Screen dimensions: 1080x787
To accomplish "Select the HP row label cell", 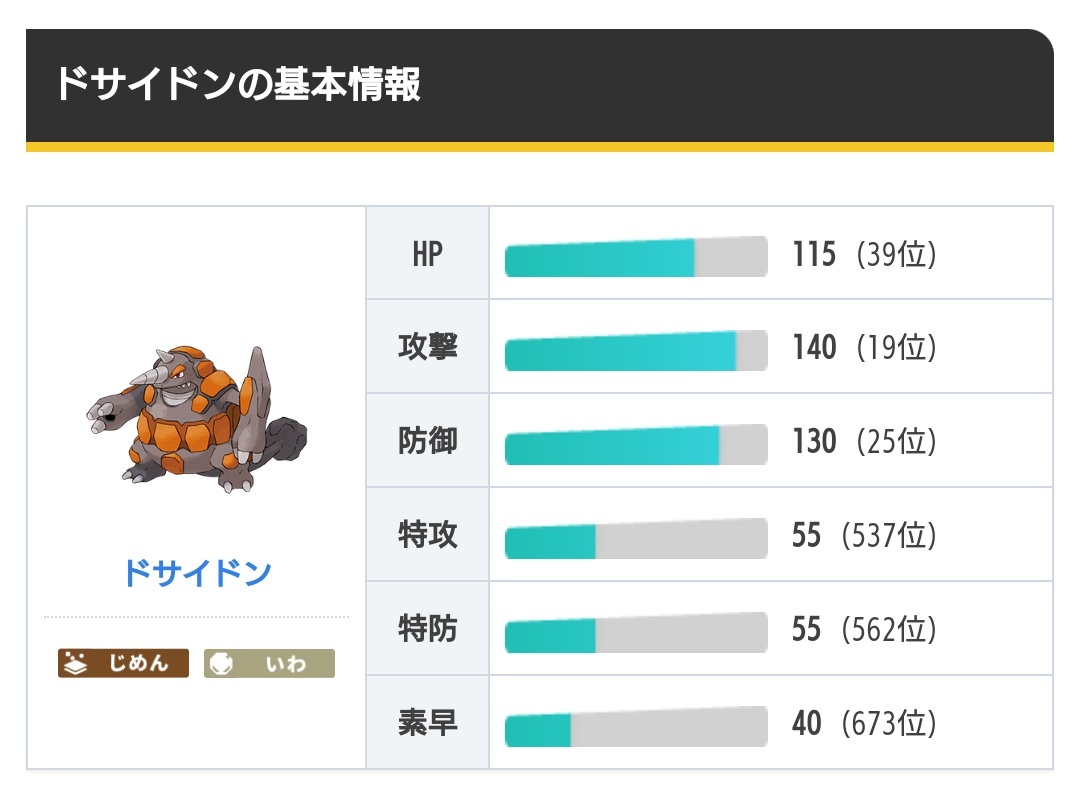I will click(428, 253).
